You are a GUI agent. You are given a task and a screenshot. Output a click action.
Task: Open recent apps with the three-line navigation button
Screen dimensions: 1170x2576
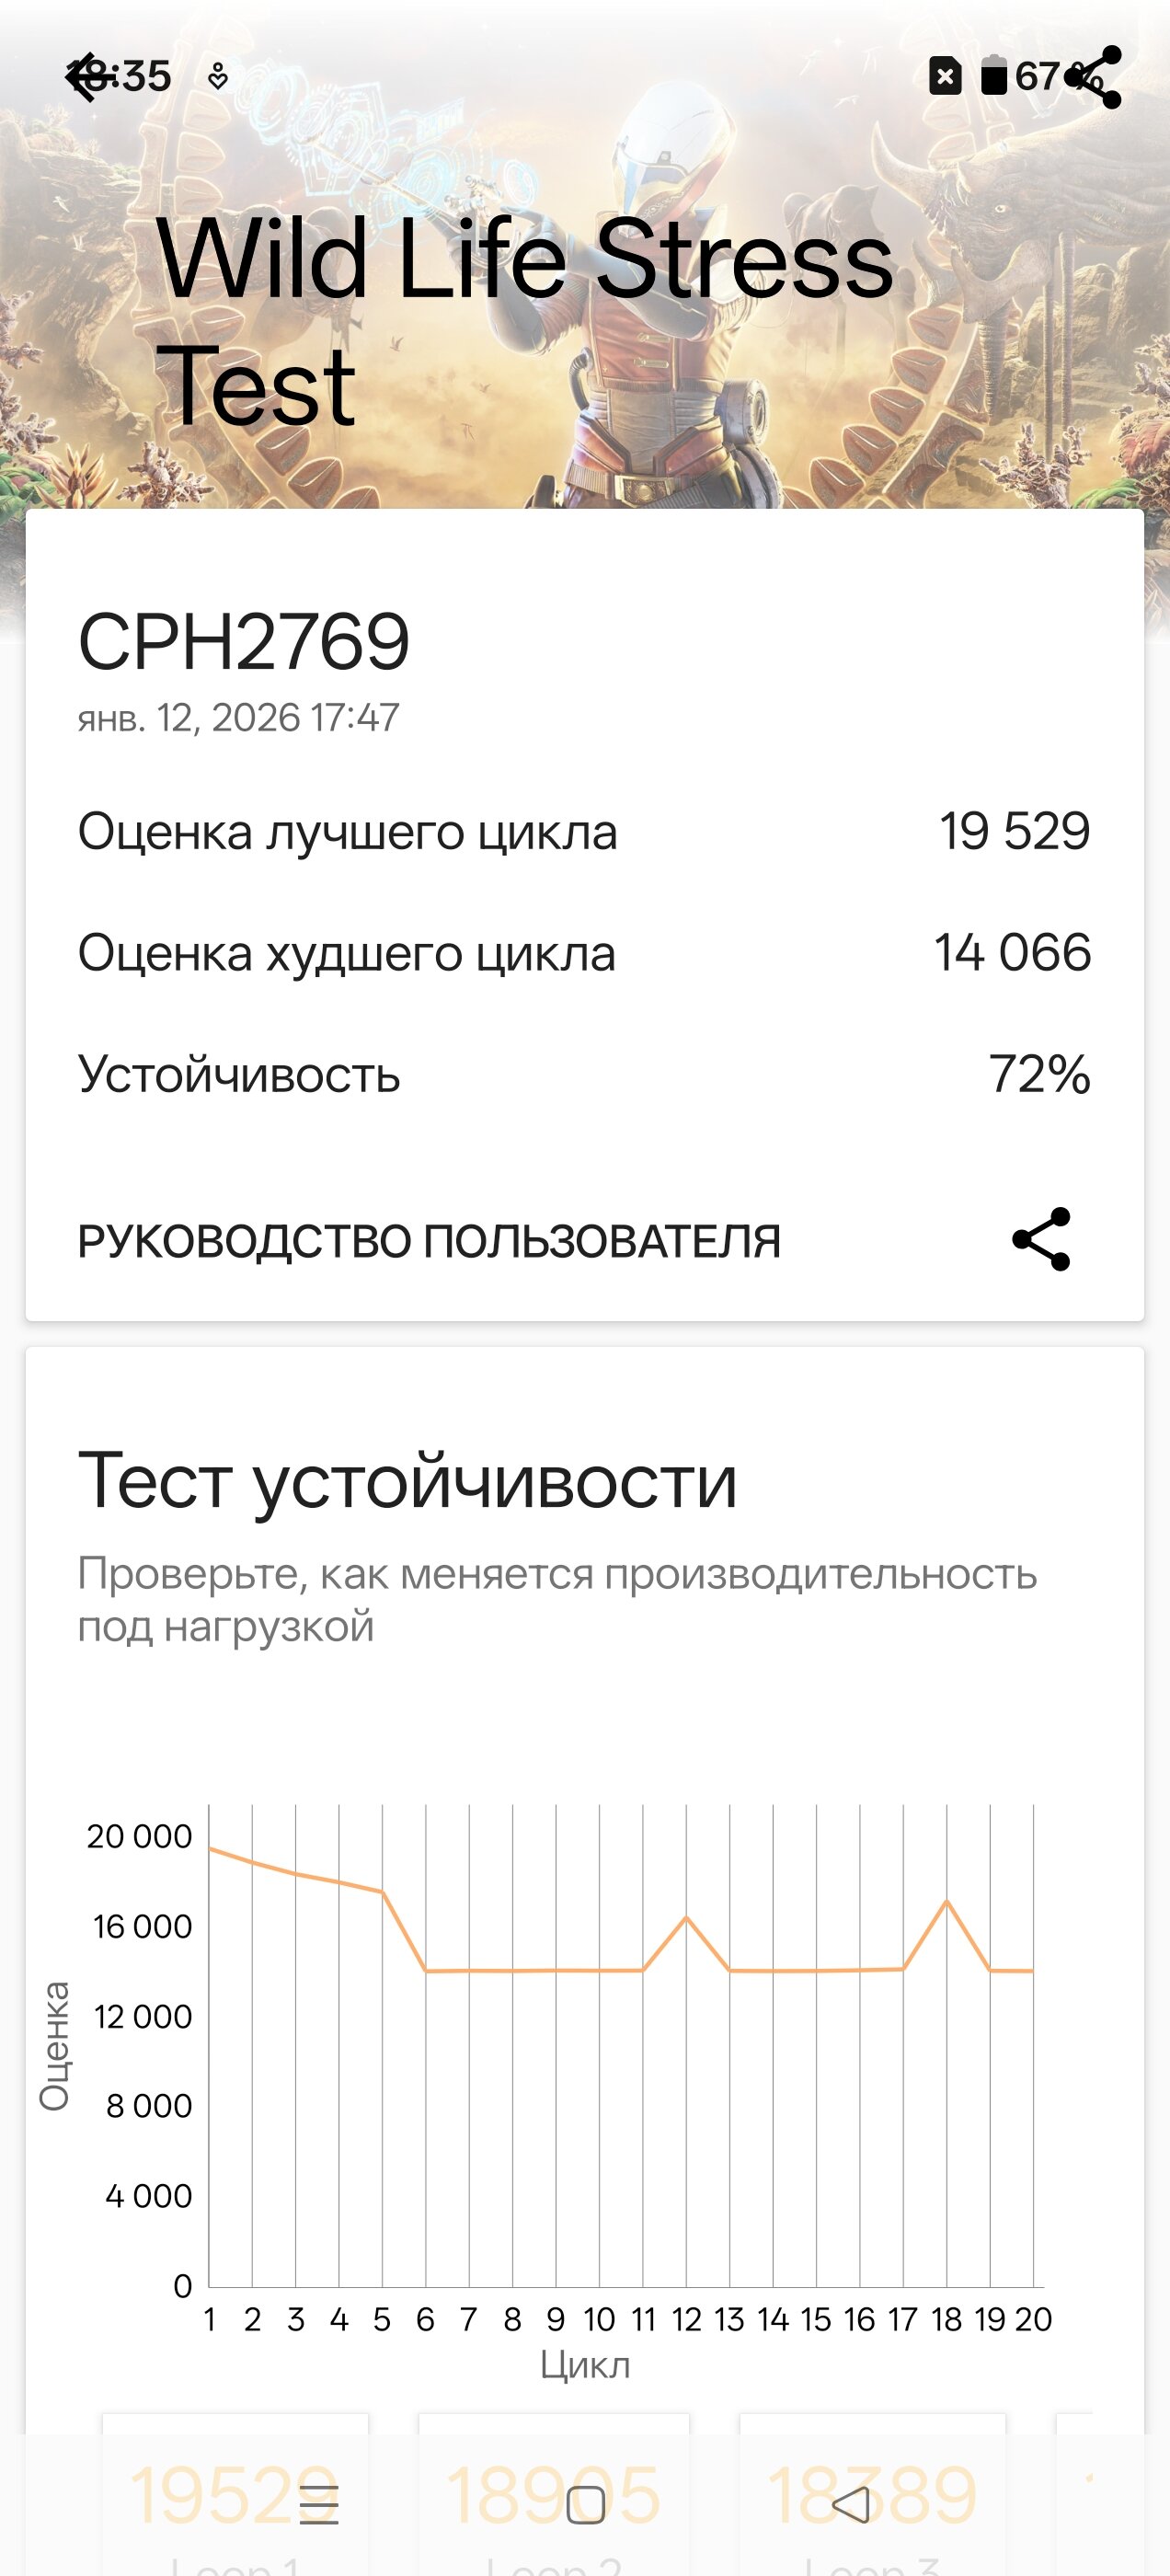[x=319, y=2504]
